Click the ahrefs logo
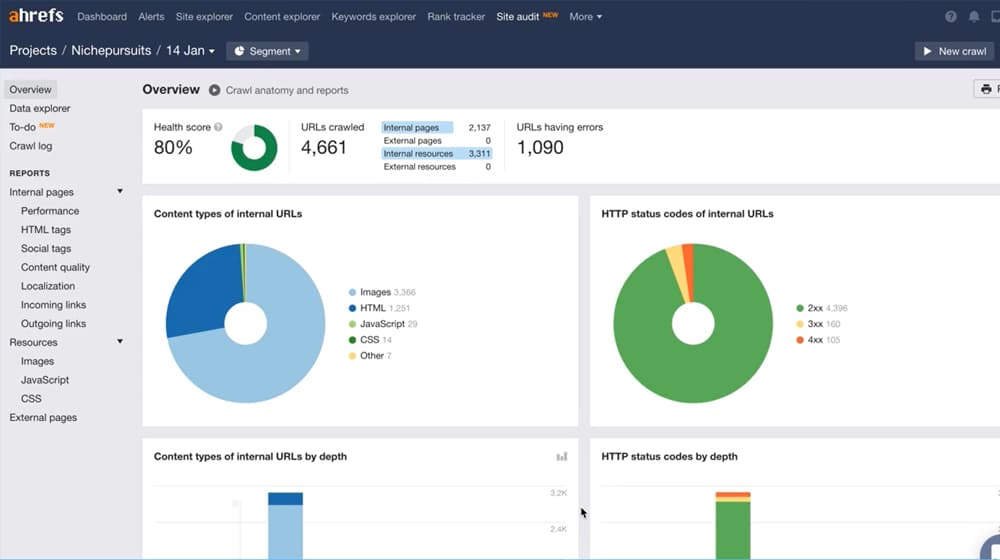The width and height of the screenshot is (1000, 560). 36,15
